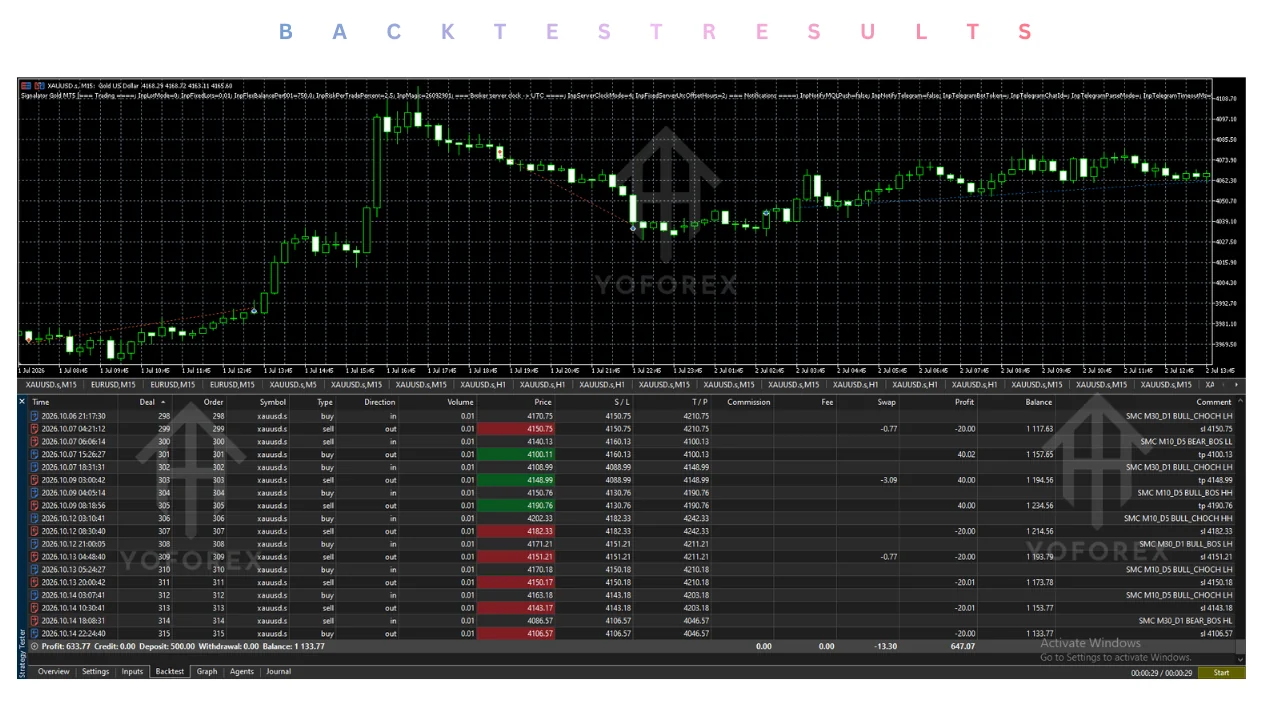Click the elapsed time 00:00:29 / 00:00:29

coord(1161,673)
